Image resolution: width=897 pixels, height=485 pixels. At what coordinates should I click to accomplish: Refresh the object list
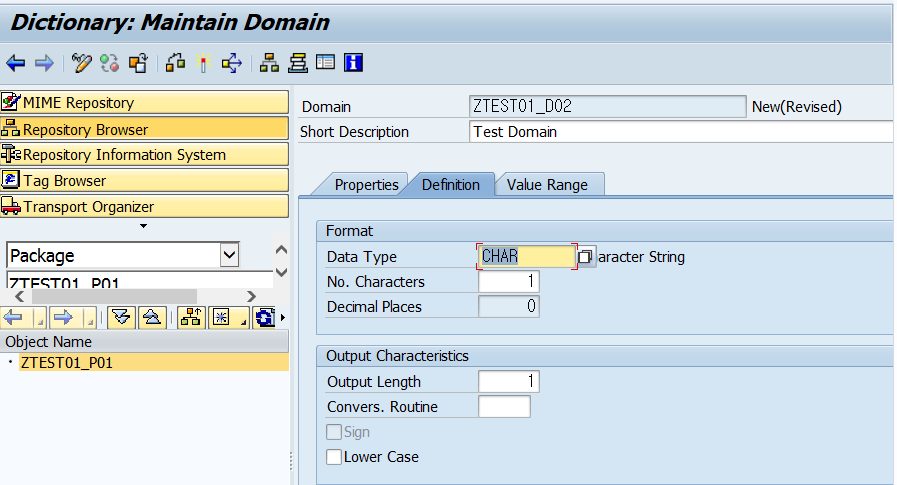point(264,317)
